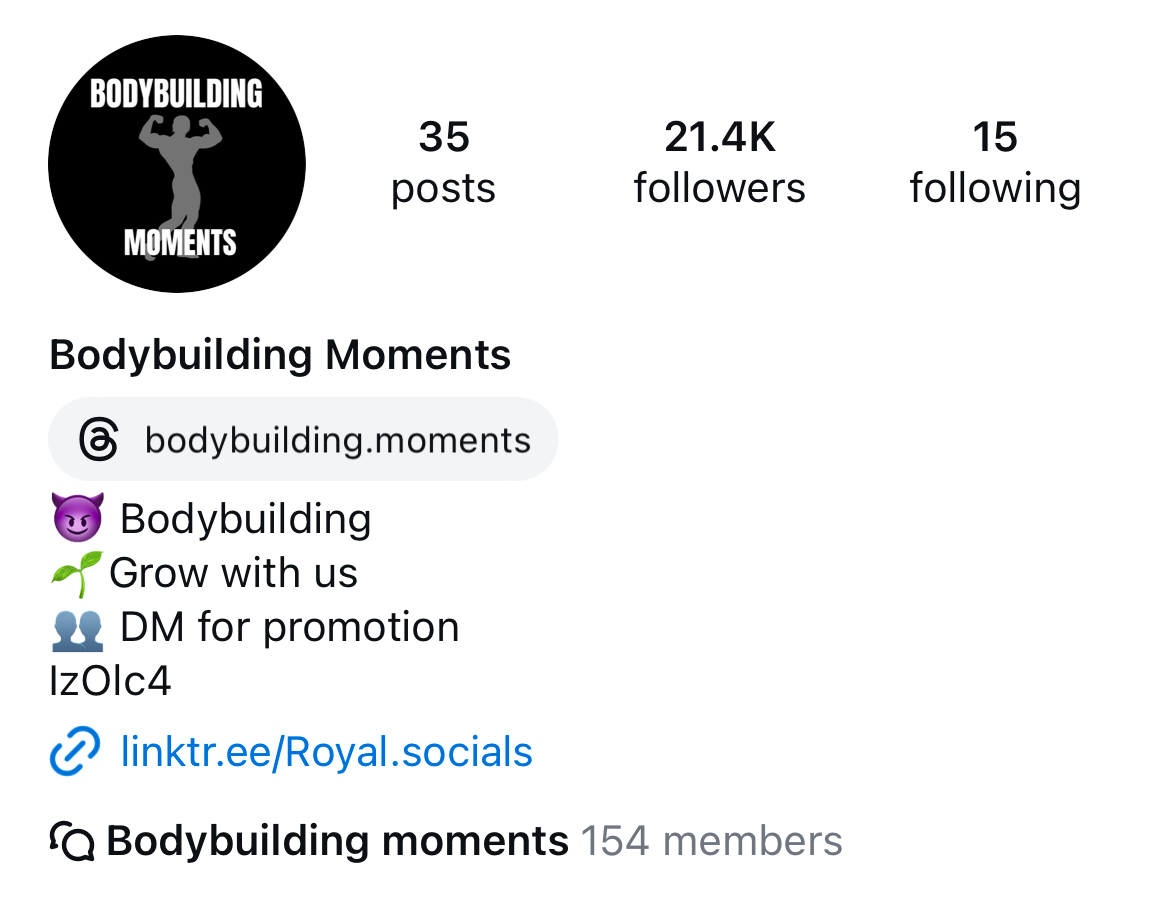The width and height of the screenshot is (1170, 909).
Task: Click the green seedling emoji
Action: [75, 573]
